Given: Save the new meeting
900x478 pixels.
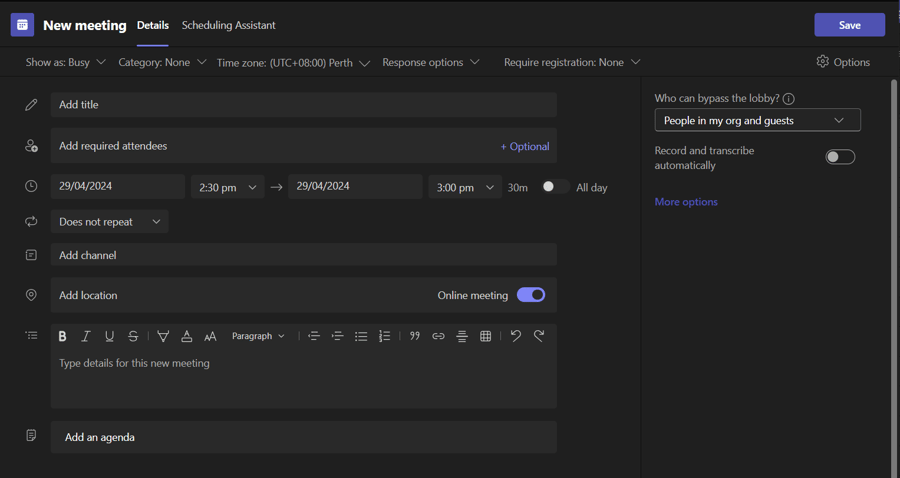Looking at the screenshot, I should (849, 25).
